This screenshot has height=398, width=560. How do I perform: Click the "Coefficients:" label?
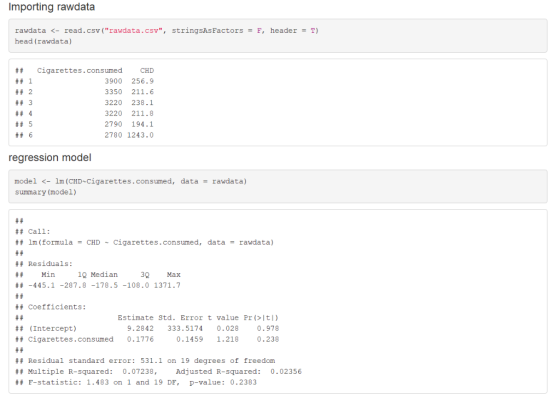(x=57, y=307)
